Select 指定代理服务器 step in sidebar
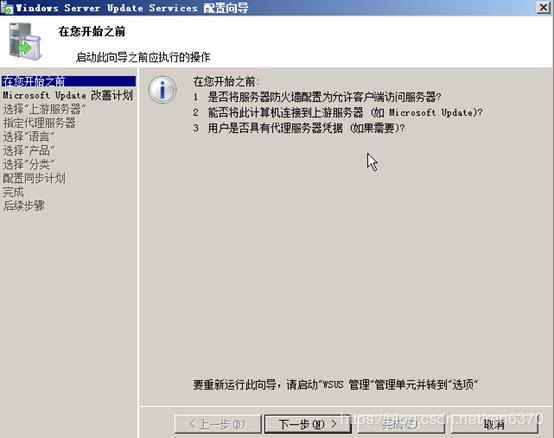This screenshot has width=554, height=438. tap(39, 123)
